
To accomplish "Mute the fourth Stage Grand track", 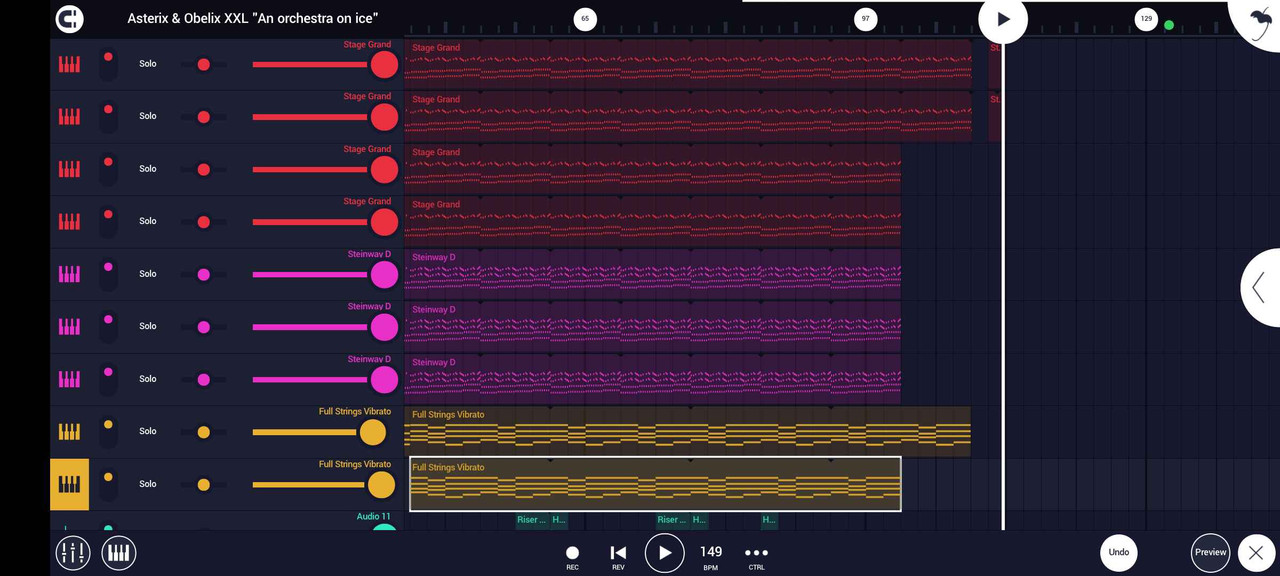I will click(x=108, y=221).
